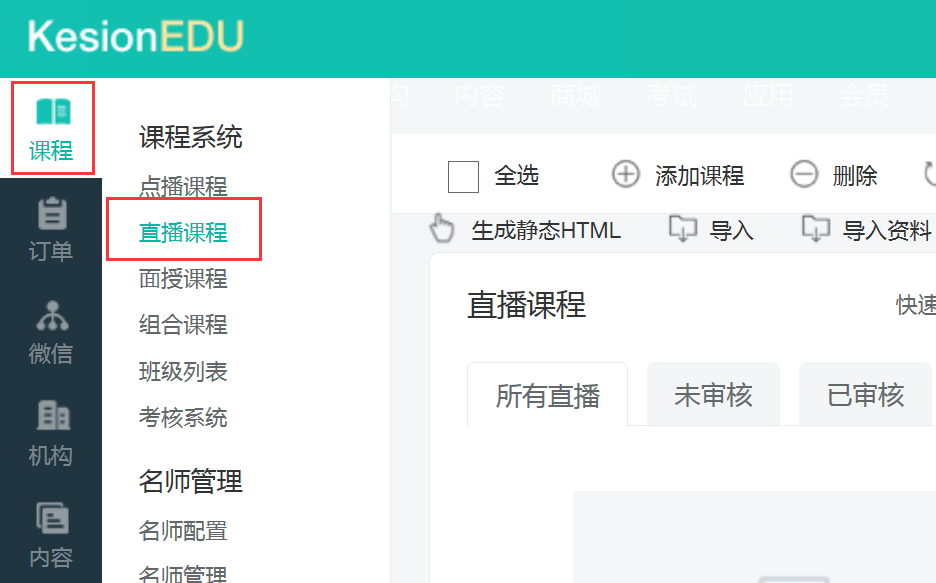Switch to the 未审核 tab
This screenshot has width=936, height=583.
coord(712,395)
